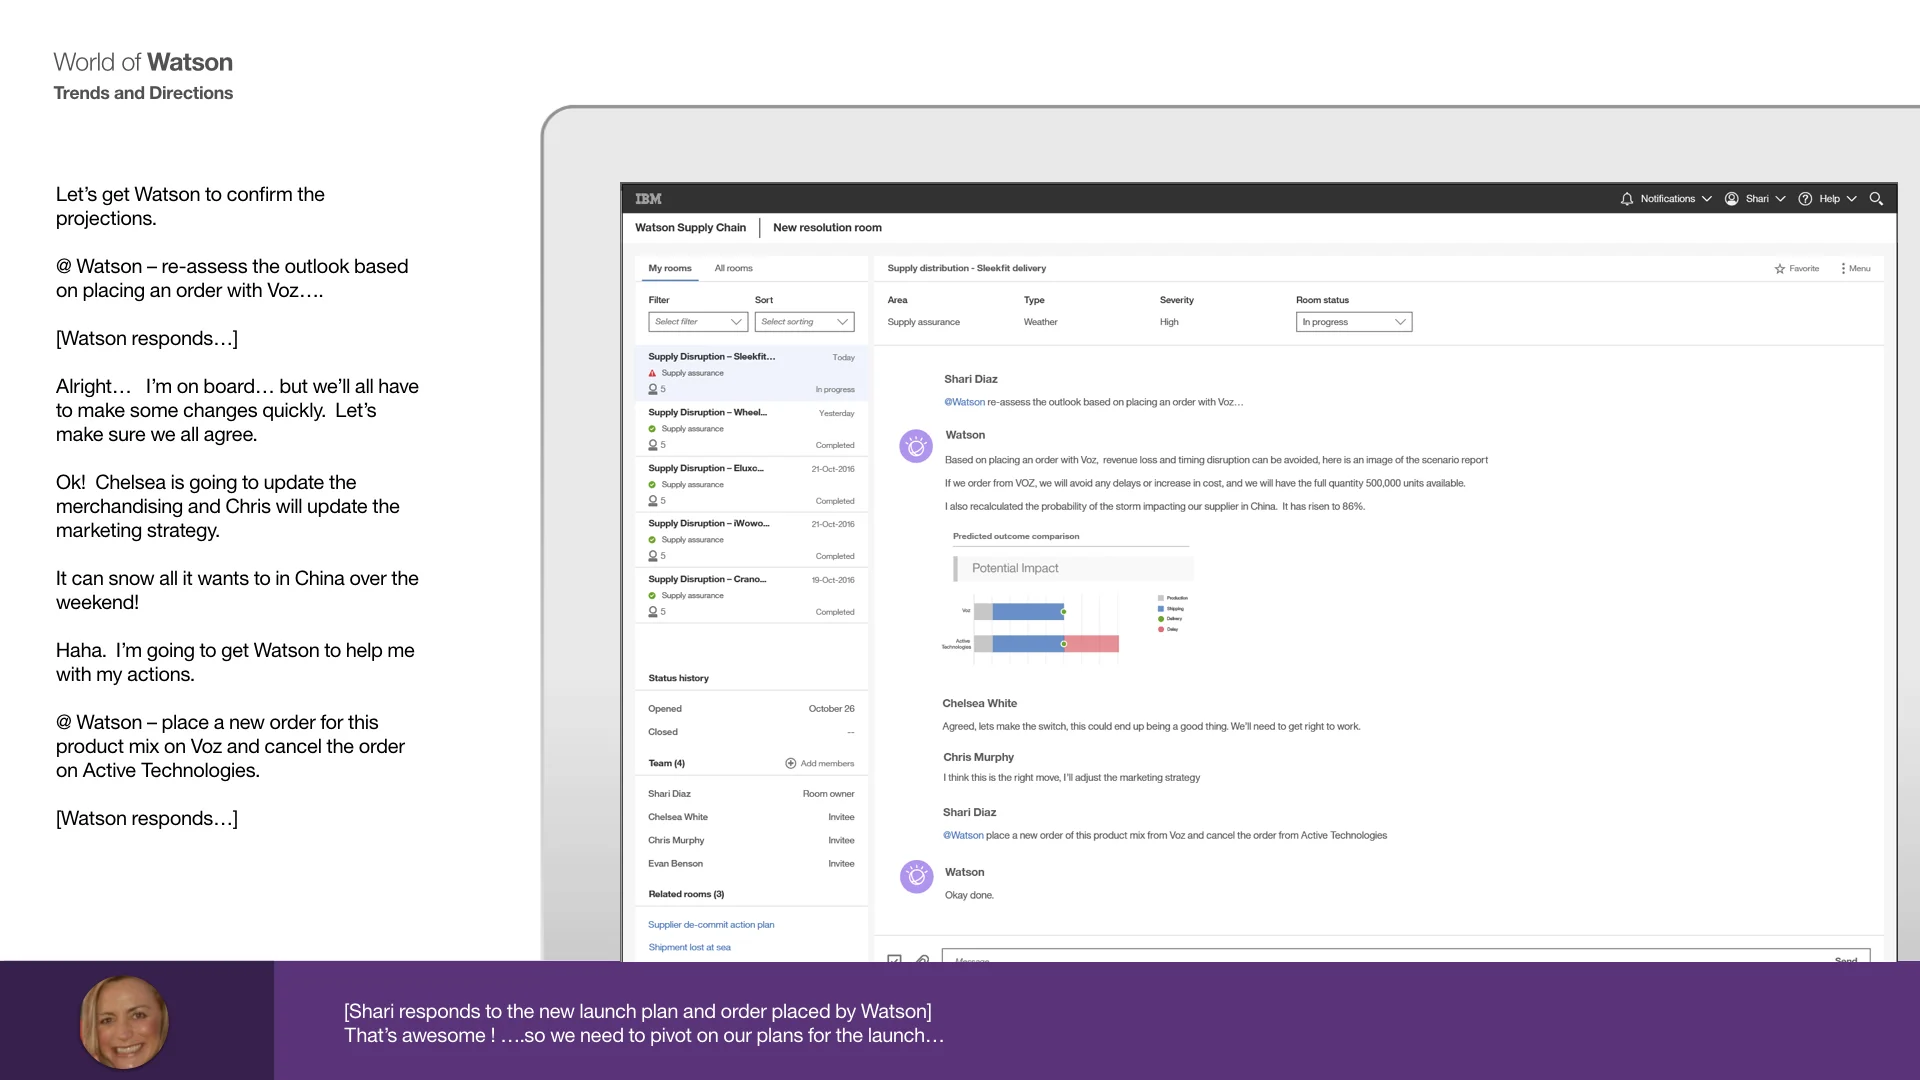Click the Add members plus icon
Image resolution: width=1920 pixels, height=1080 pixels.
click(791, 764)
